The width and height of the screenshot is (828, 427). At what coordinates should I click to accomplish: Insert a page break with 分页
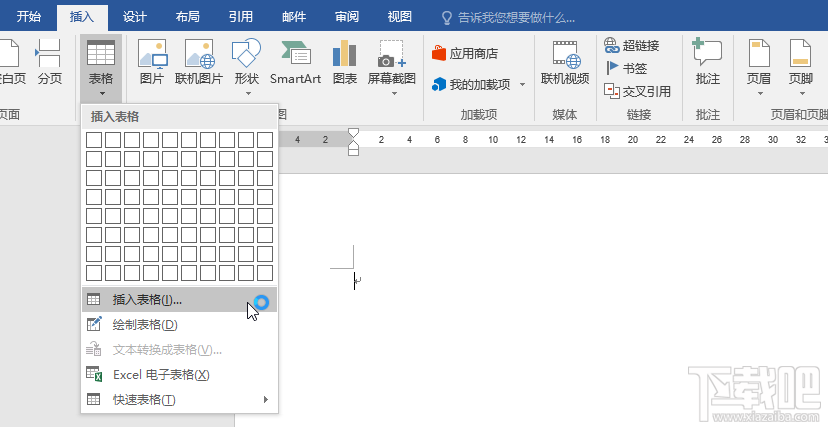50,62
